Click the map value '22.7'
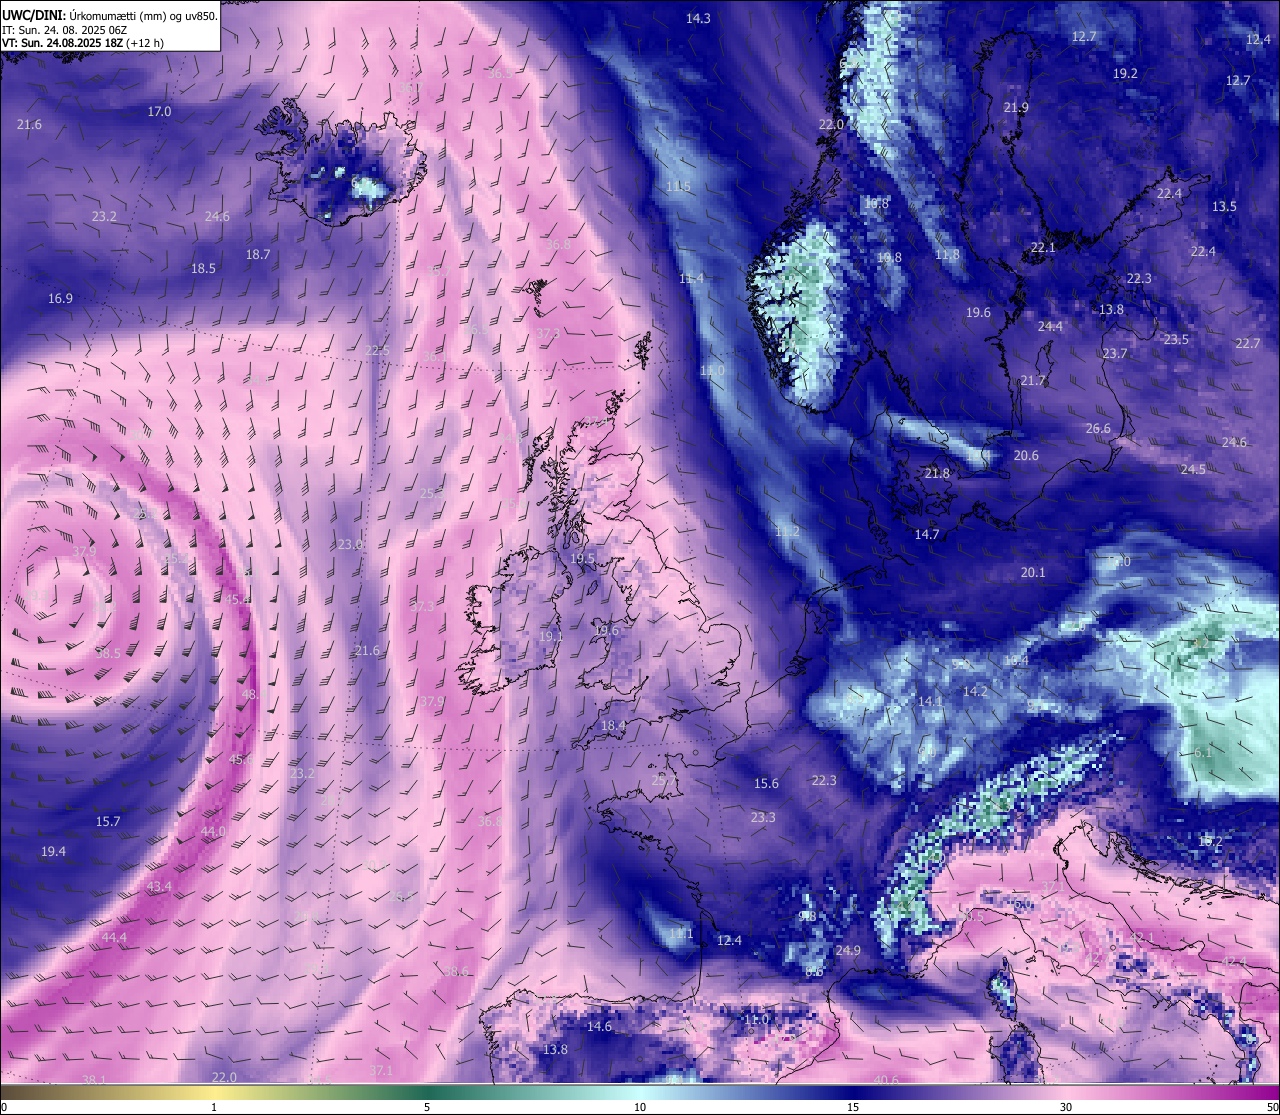 pos(1248,344)
